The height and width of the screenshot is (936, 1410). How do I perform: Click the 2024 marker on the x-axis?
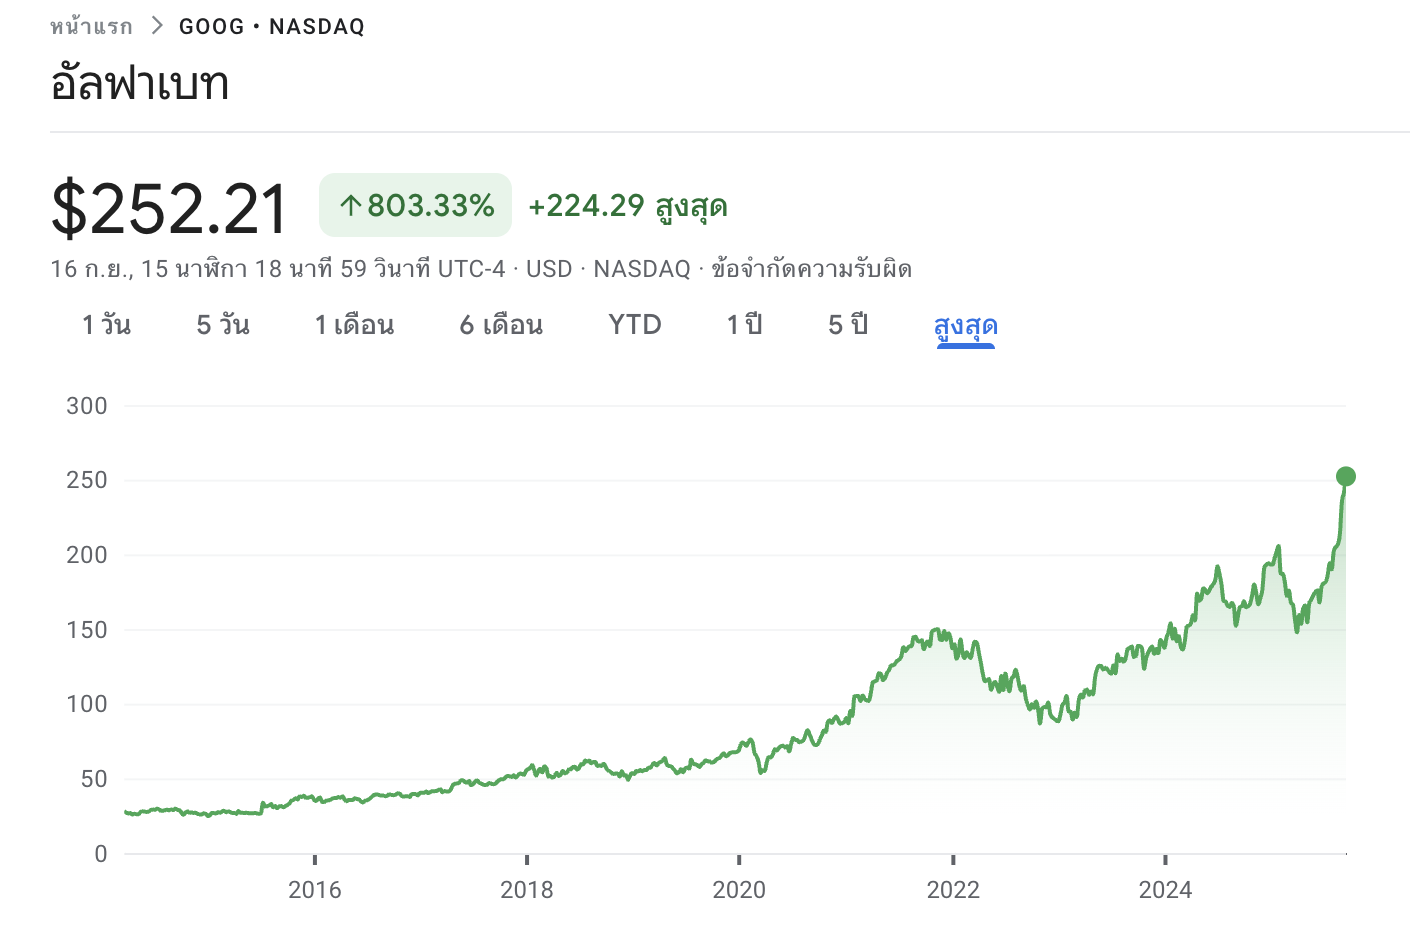1165,889
